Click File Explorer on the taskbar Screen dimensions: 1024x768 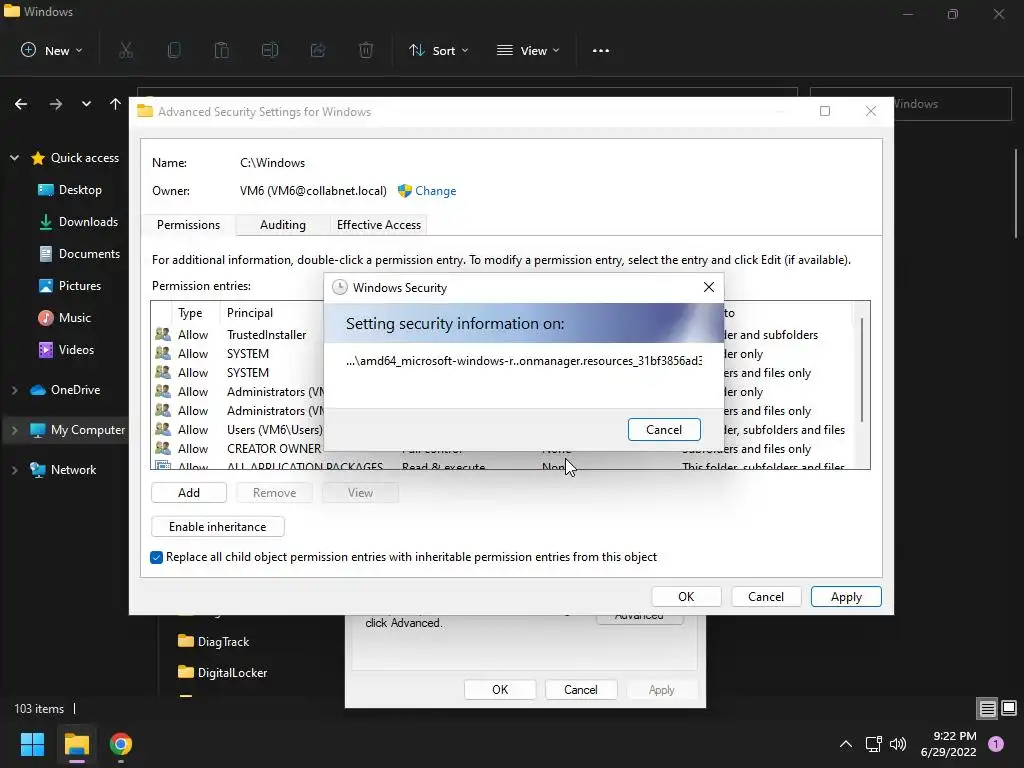(x=76, y=744)
